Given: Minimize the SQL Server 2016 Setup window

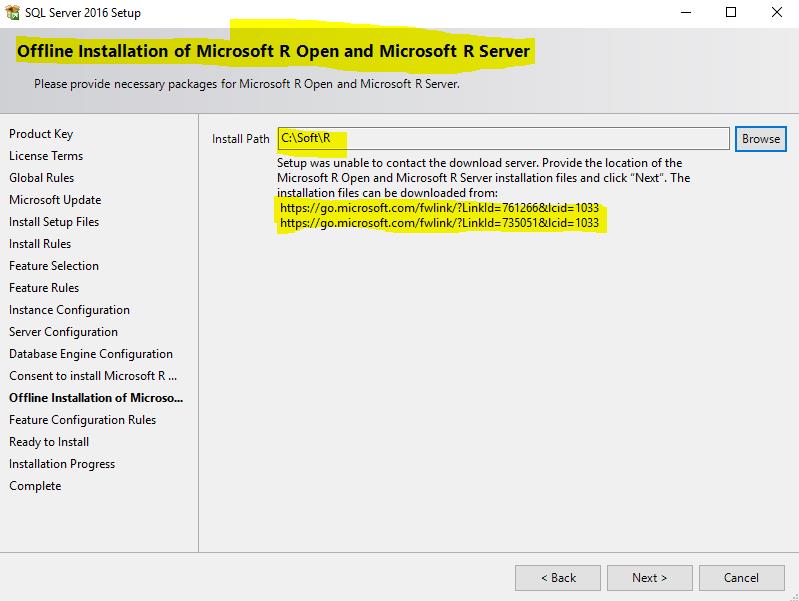Looking at the screenshot, I should pos(686,12).
